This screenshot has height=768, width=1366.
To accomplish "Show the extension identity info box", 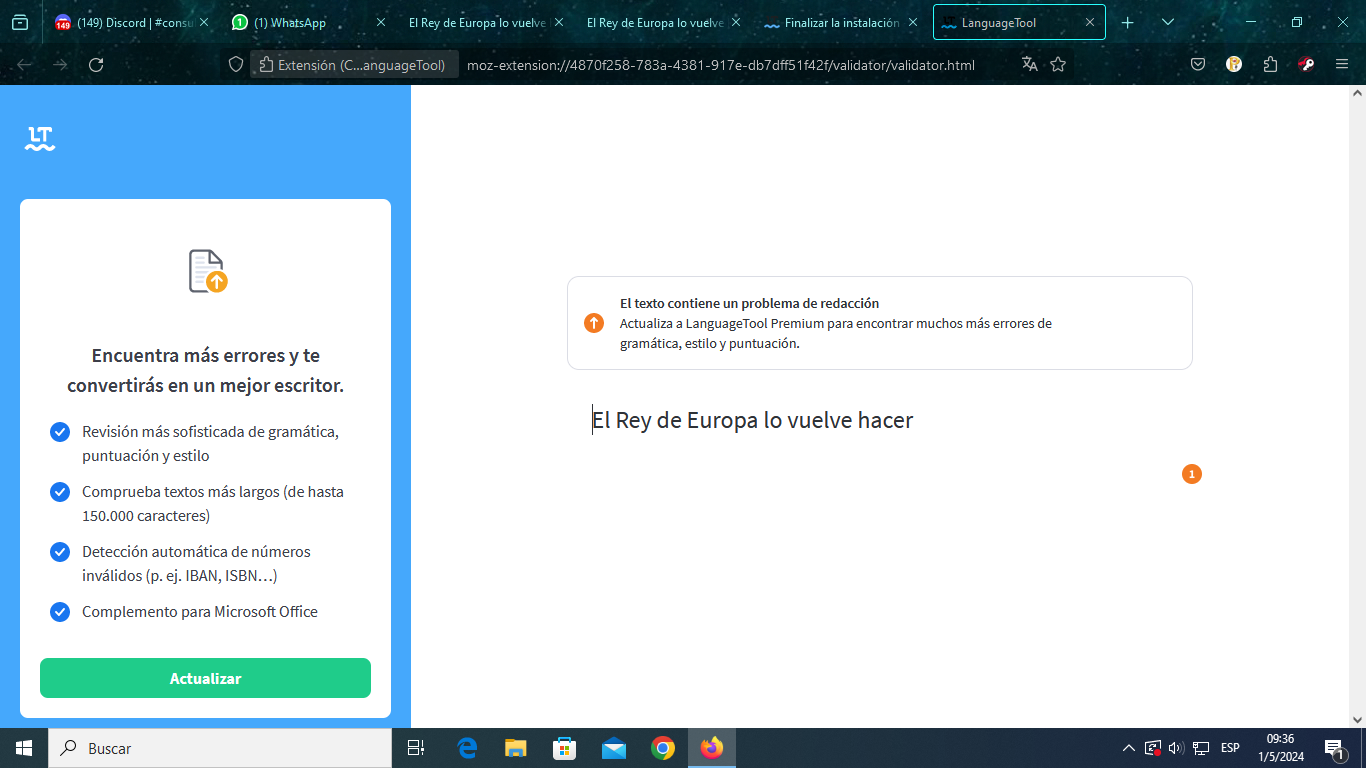I will (354, 65).
